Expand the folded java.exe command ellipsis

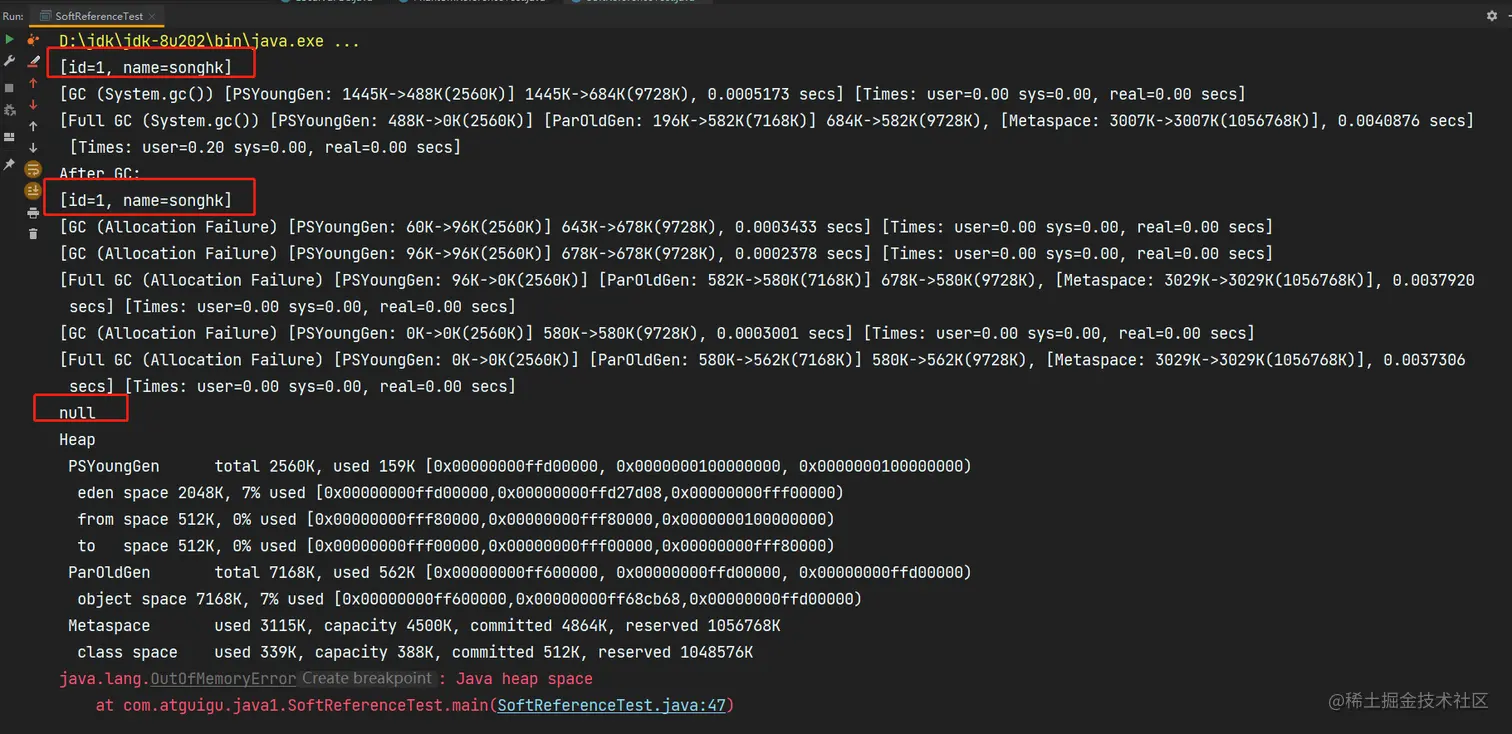click(347, 41)
